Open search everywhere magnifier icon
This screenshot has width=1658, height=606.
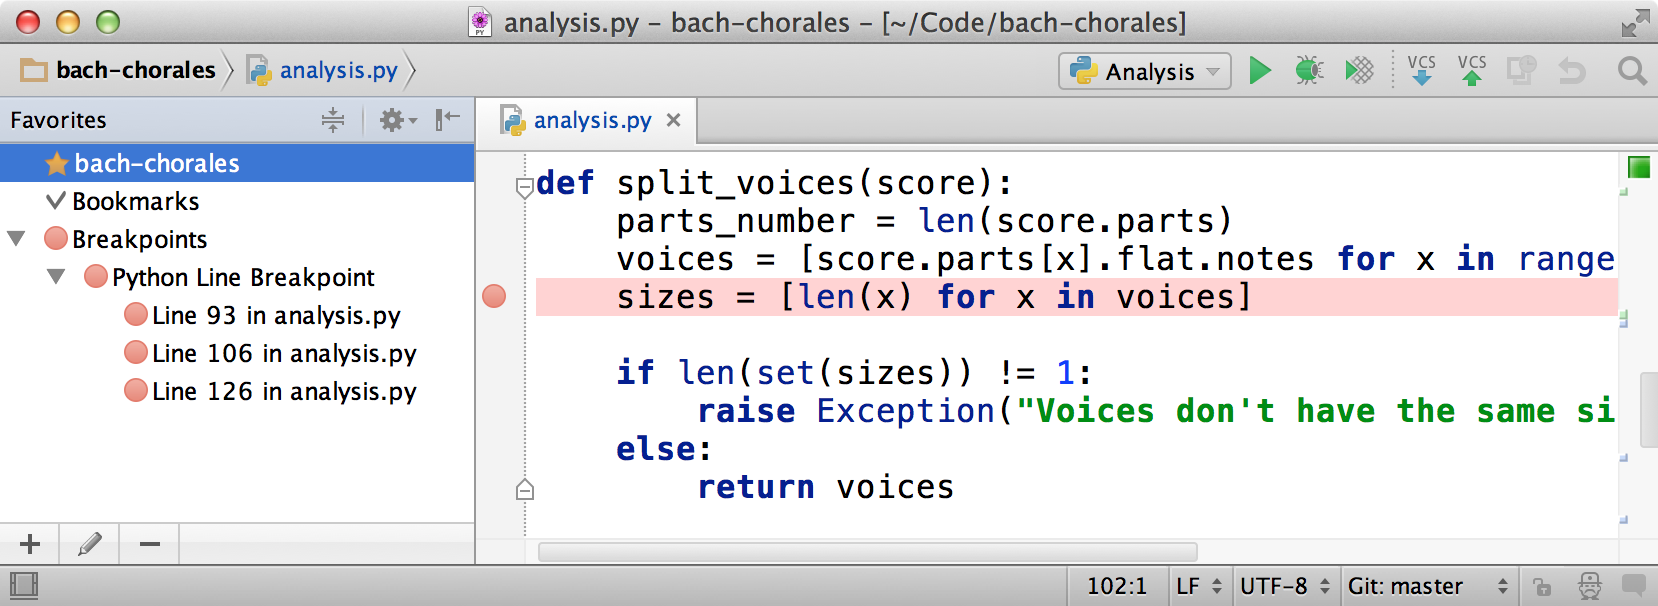[1632, 71]
